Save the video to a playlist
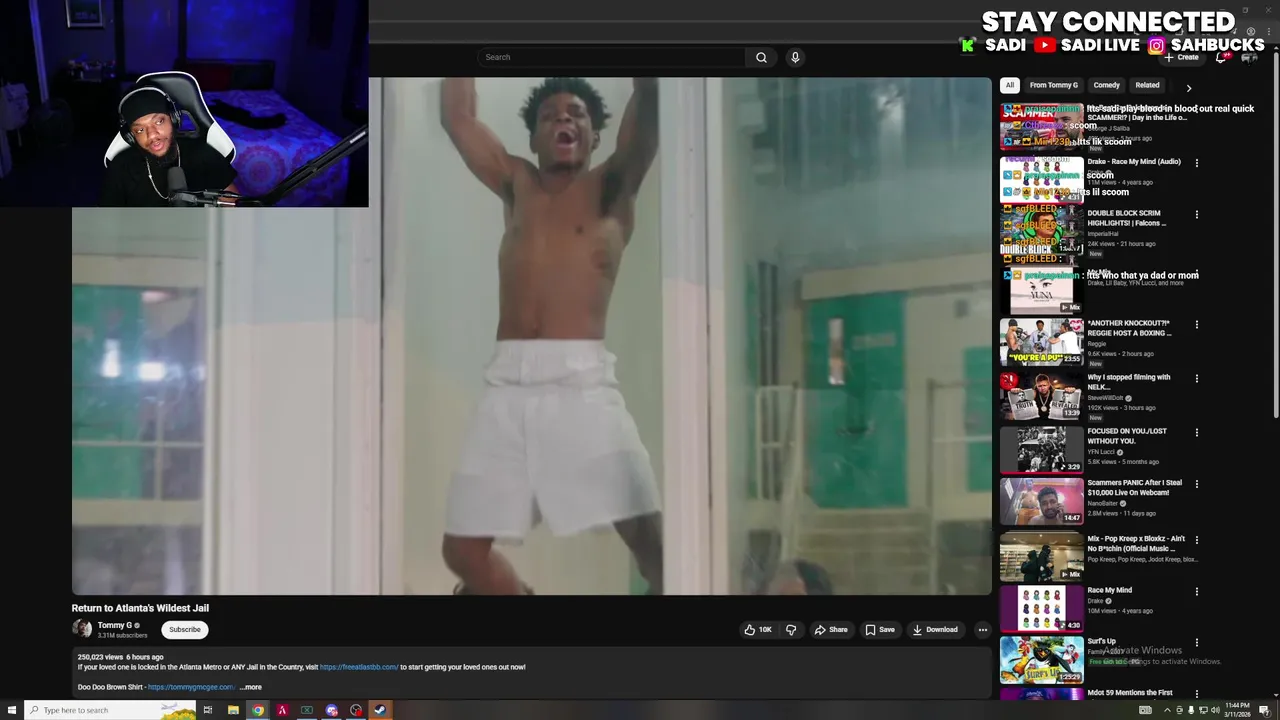Screen dimensions: 1280x720 coord(880,630)
